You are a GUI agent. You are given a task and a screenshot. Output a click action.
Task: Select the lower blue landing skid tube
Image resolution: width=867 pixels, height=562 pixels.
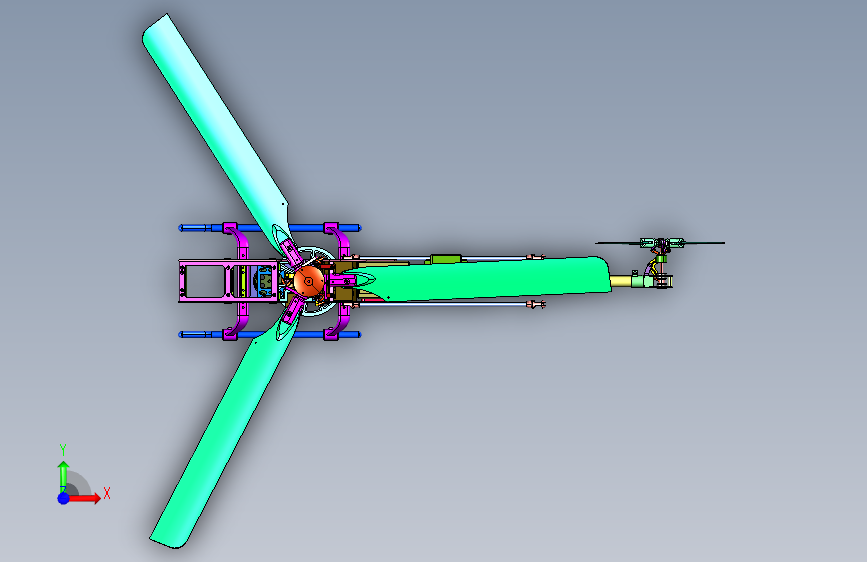[x=270, y=335]
